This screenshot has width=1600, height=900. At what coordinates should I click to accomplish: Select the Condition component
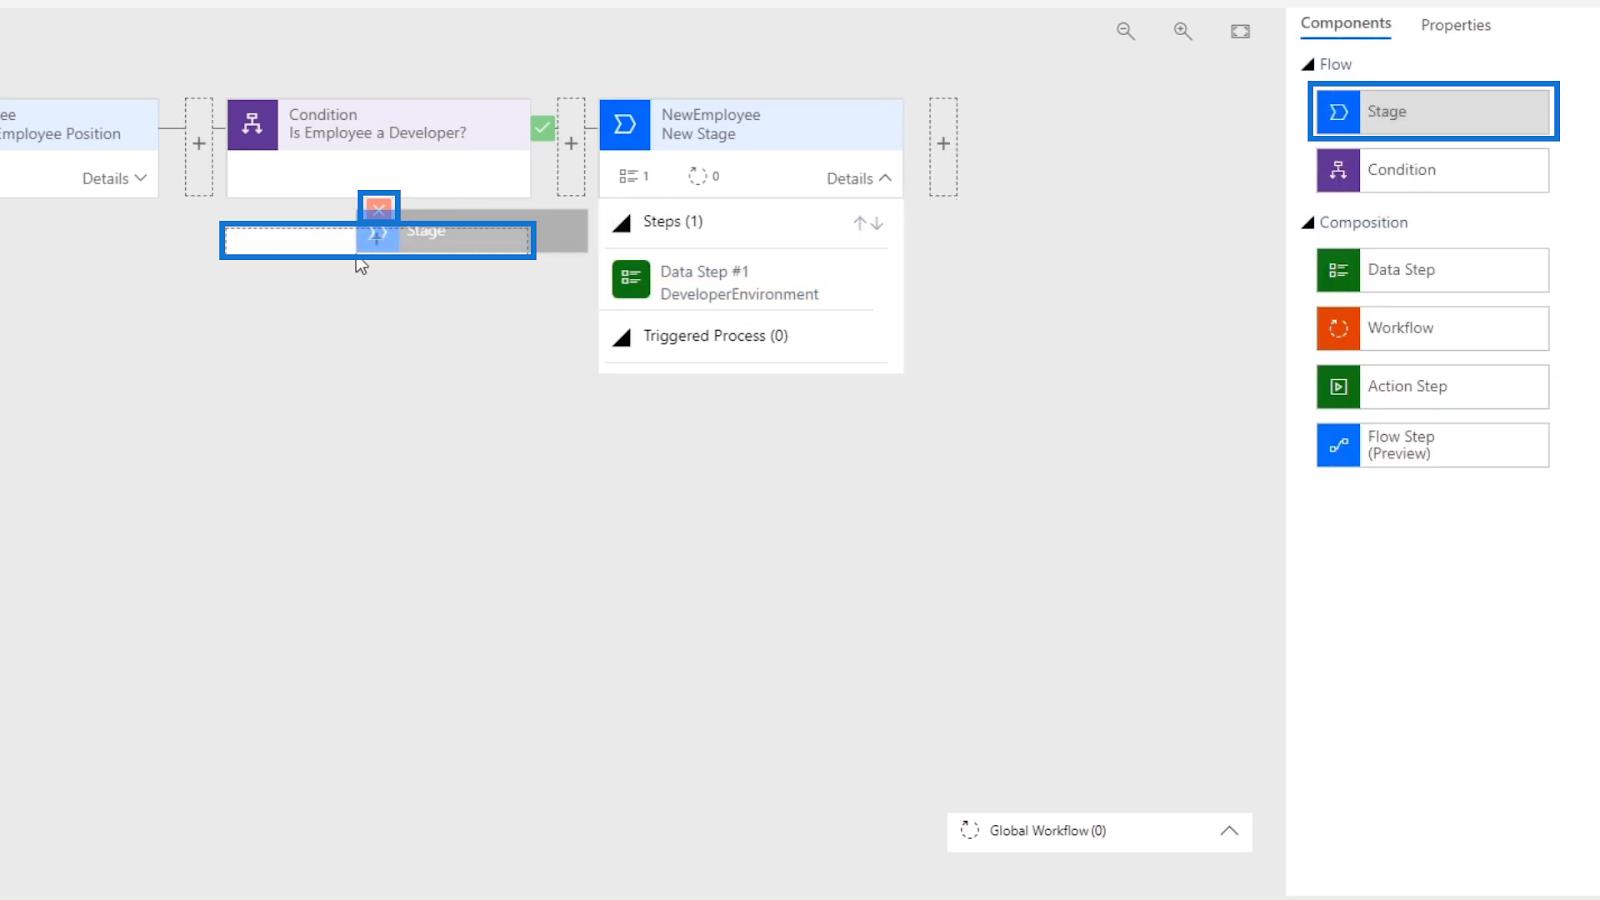pyautogui.click(x=1433, y=170)
